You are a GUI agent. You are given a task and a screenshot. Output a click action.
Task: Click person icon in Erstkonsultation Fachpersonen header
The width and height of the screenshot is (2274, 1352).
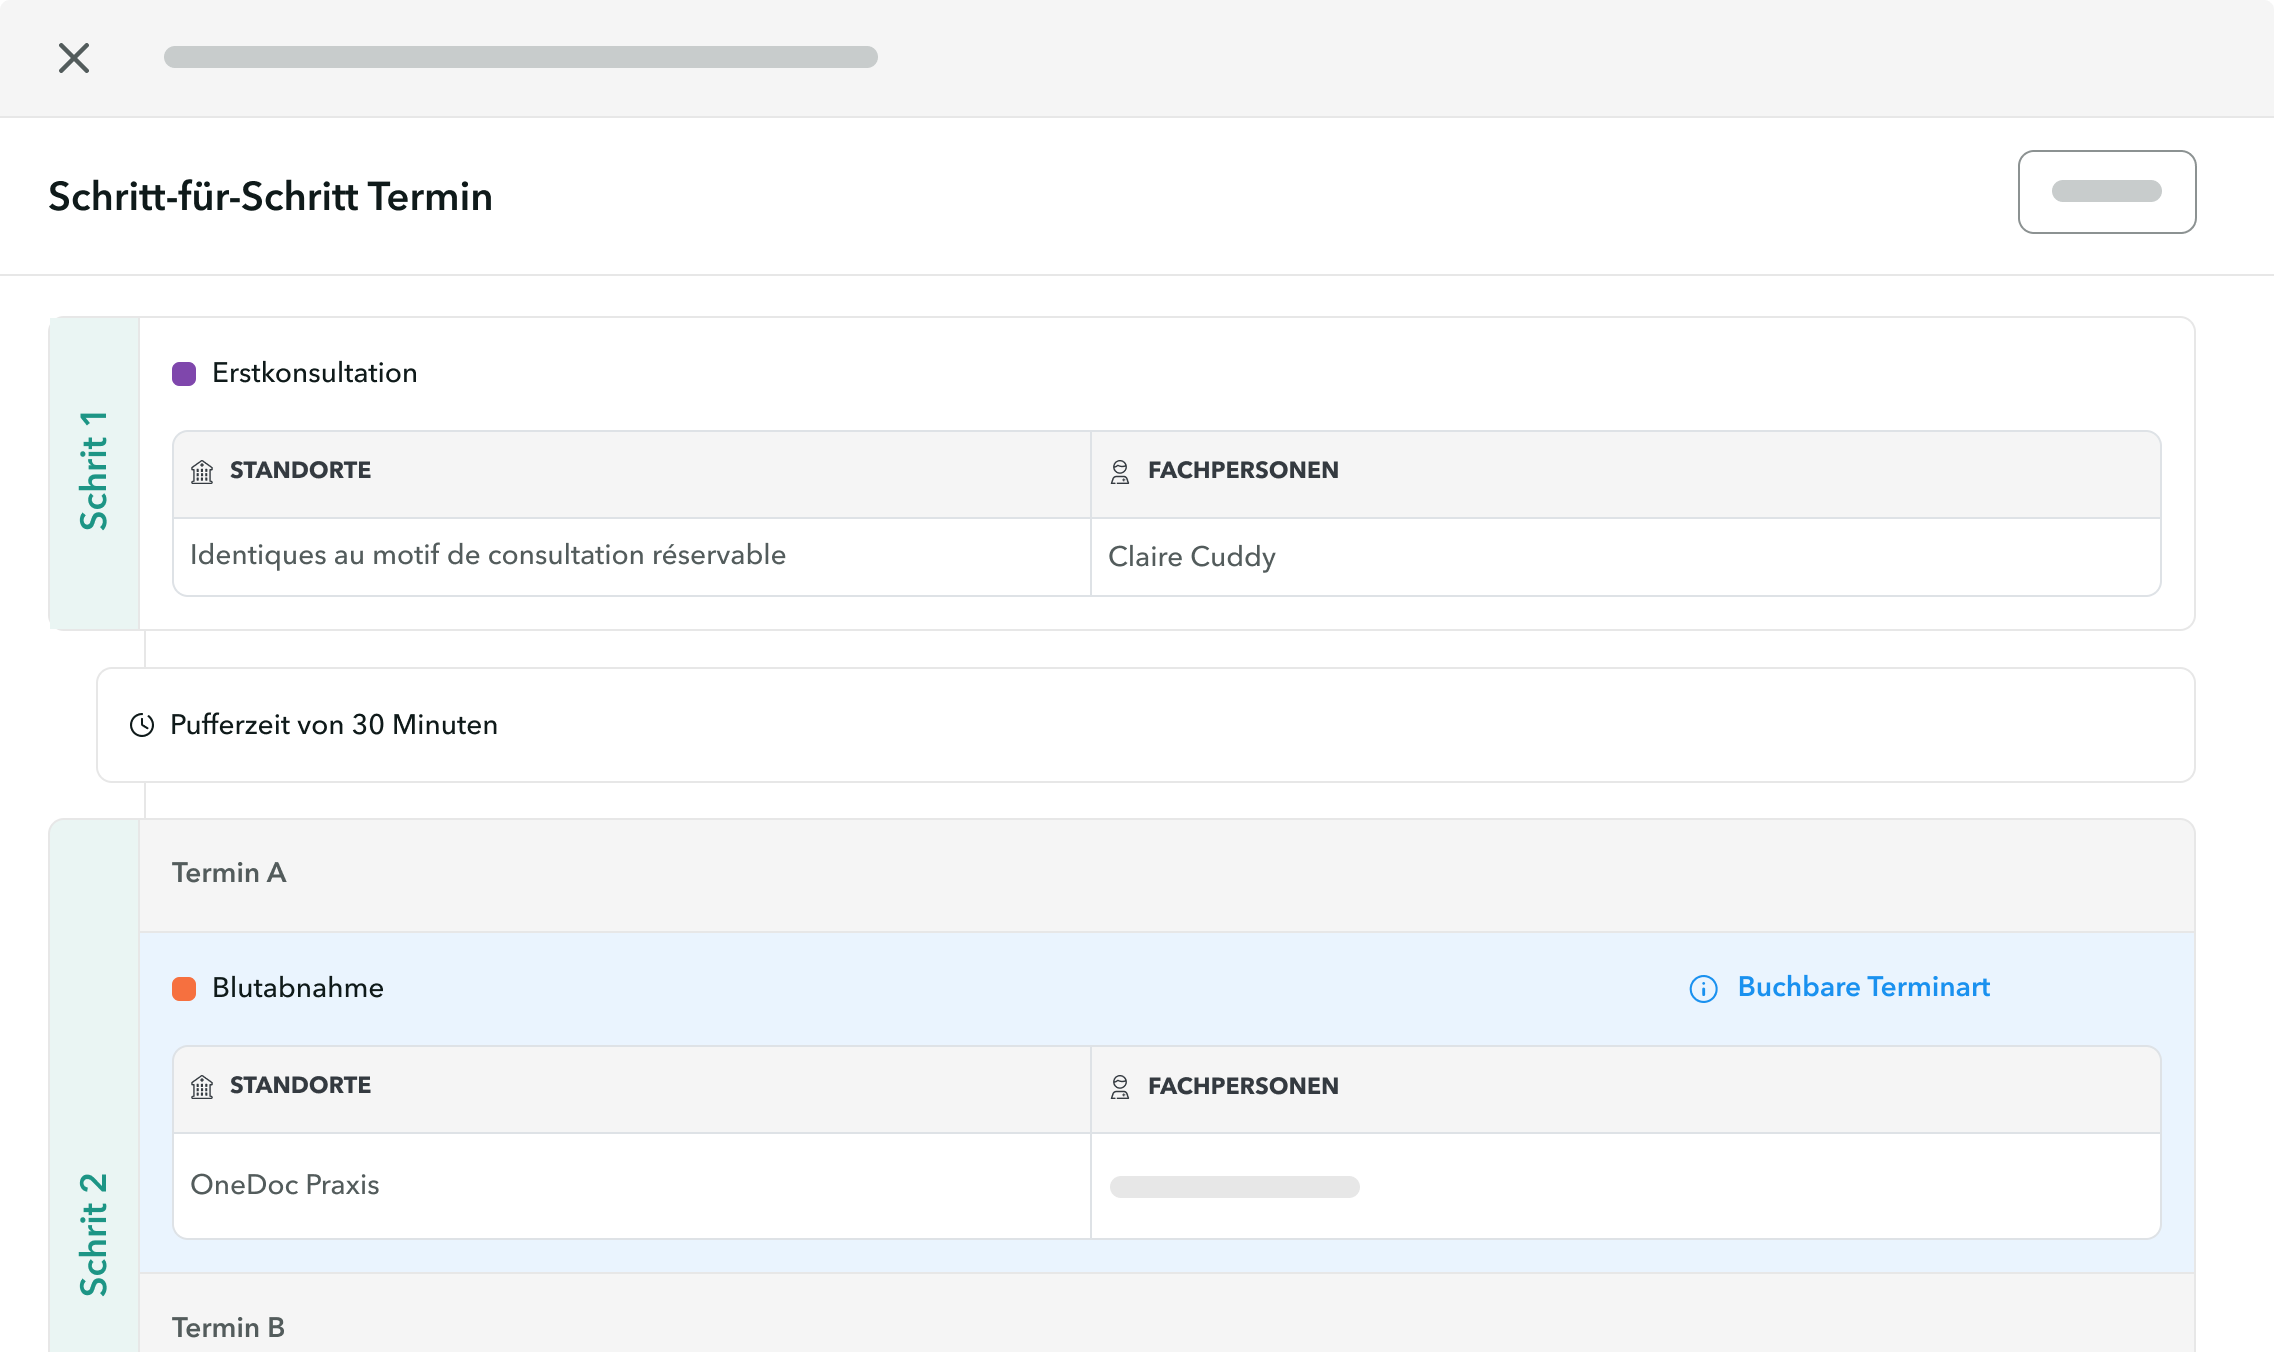(1120, 472)
